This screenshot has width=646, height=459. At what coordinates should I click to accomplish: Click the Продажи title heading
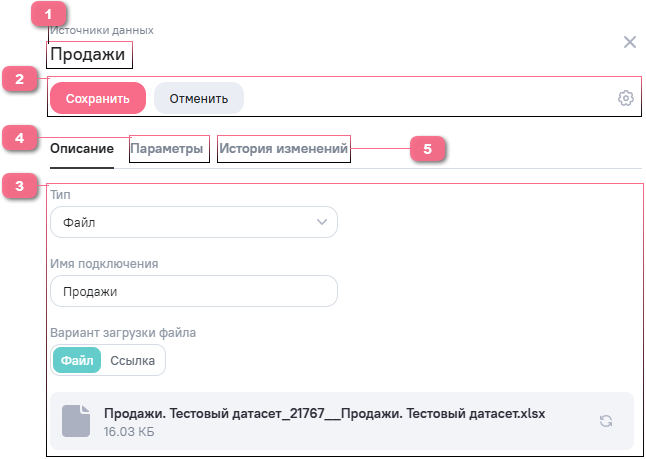(88, 55)
